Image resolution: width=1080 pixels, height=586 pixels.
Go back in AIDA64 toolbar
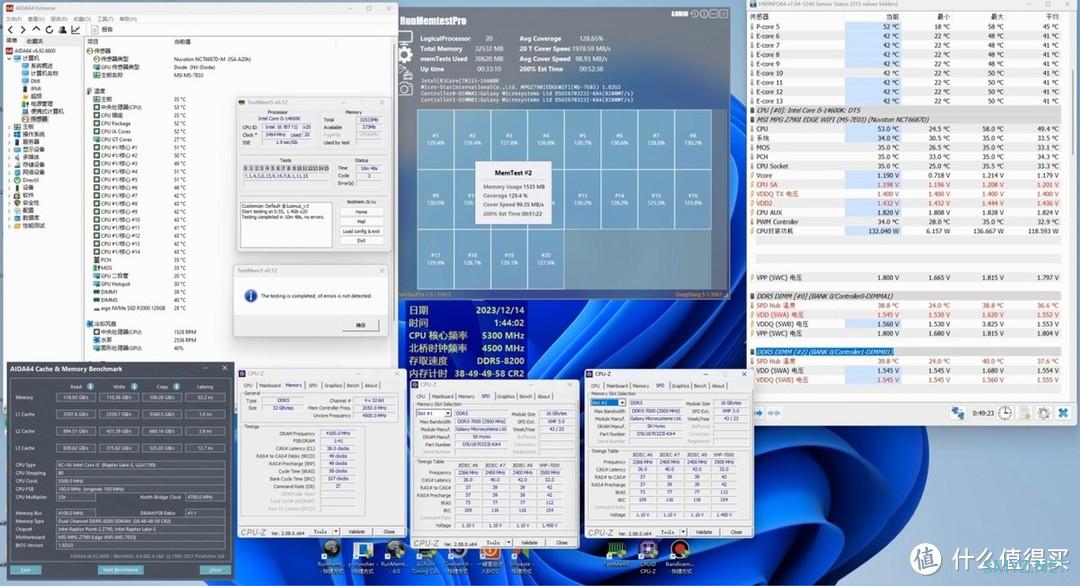click(x=10, y=30)
